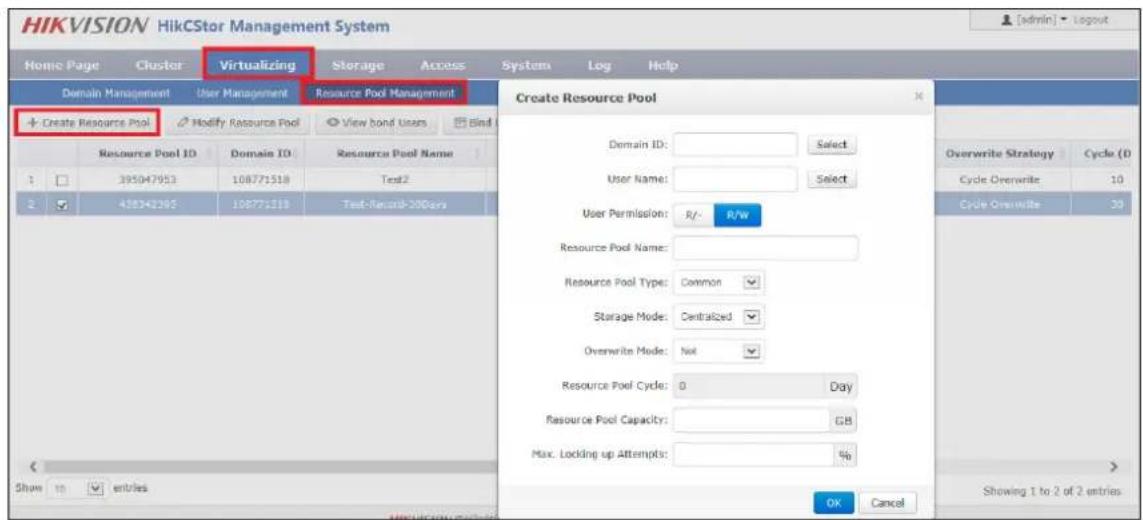Screen dimensions: 1143x520
Task: Click the Create Resource Pool toolbar button
Action: tap(87, 123)
